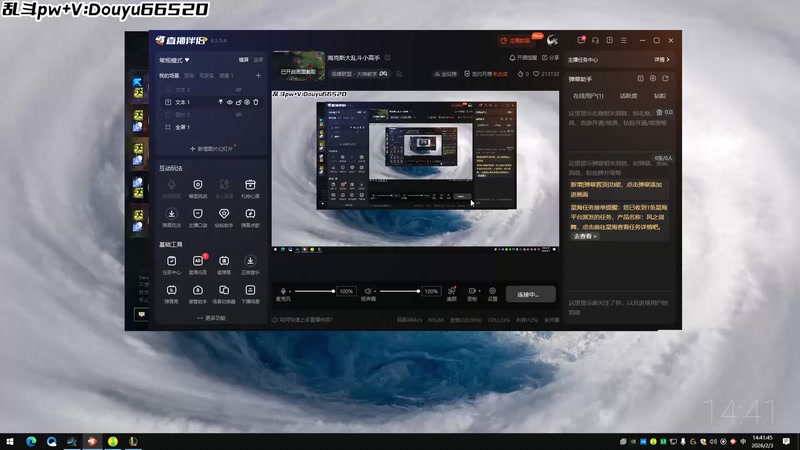Move 文本 1 source to top

(x=220, y=102)
